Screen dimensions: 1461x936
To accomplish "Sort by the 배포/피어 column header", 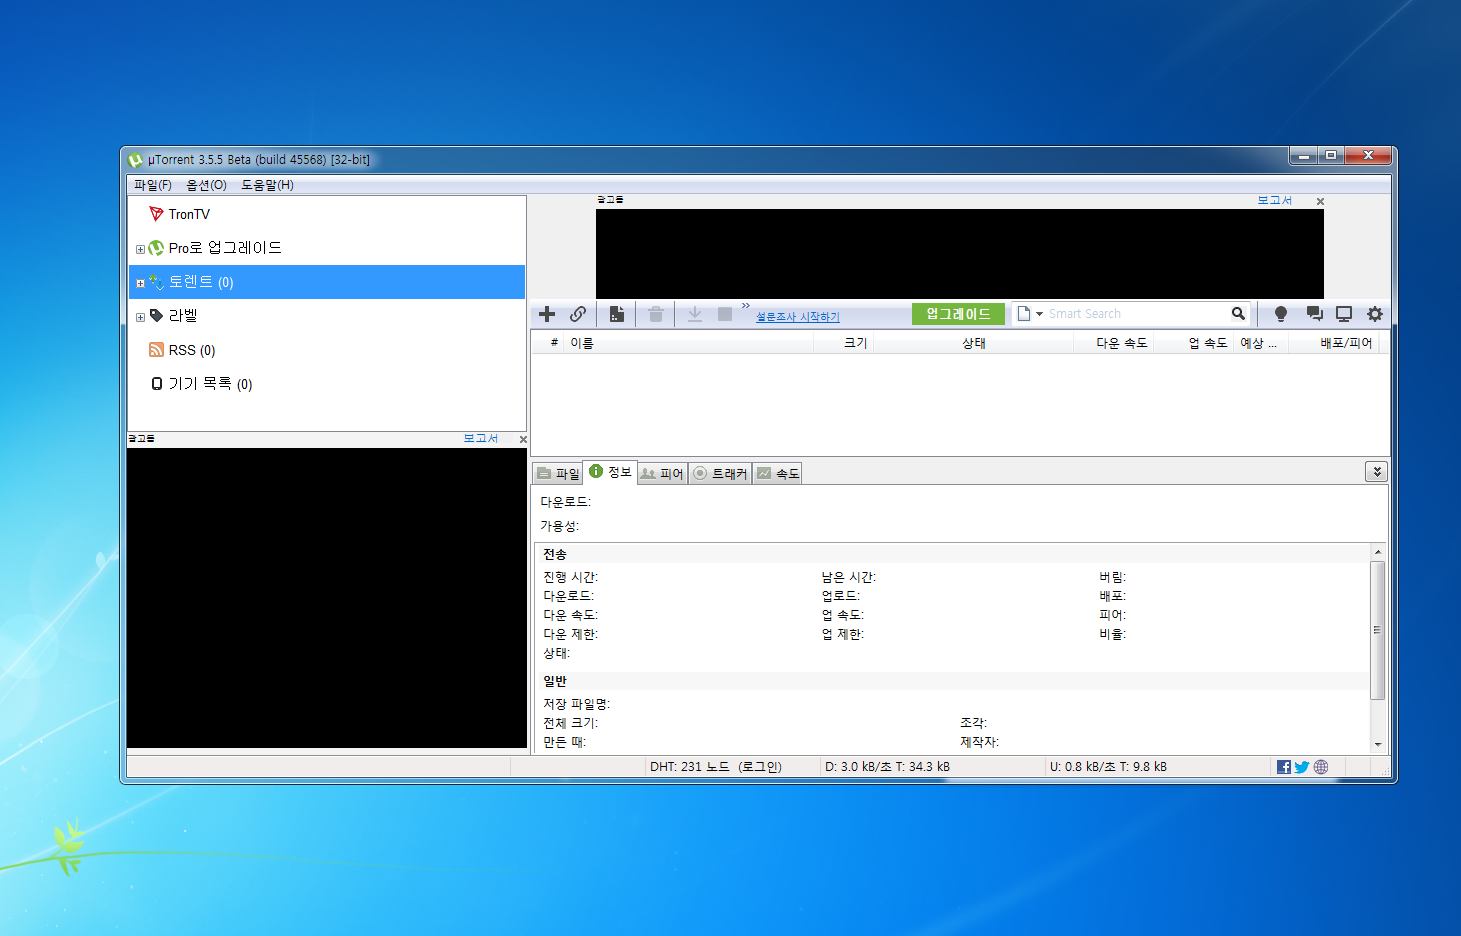I will [x=1336, y=343].
